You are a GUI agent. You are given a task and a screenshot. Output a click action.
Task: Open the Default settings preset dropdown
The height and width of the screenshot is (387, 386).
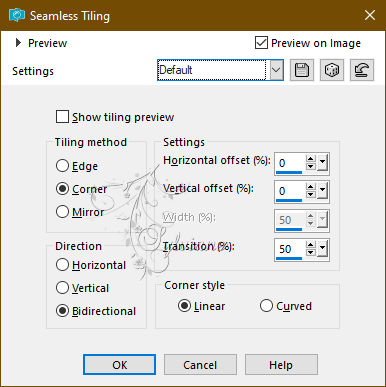277,70
